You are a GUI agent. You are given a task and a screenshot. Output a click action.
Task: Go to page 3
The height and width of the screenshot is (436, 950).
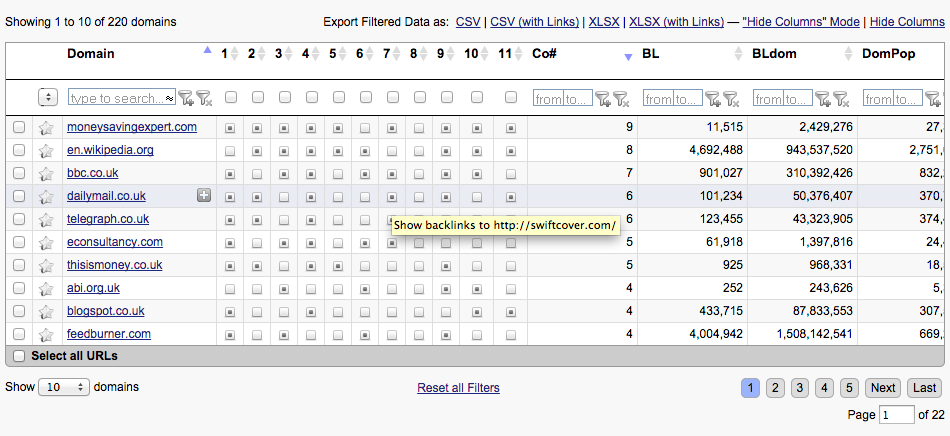pos(800,388)
